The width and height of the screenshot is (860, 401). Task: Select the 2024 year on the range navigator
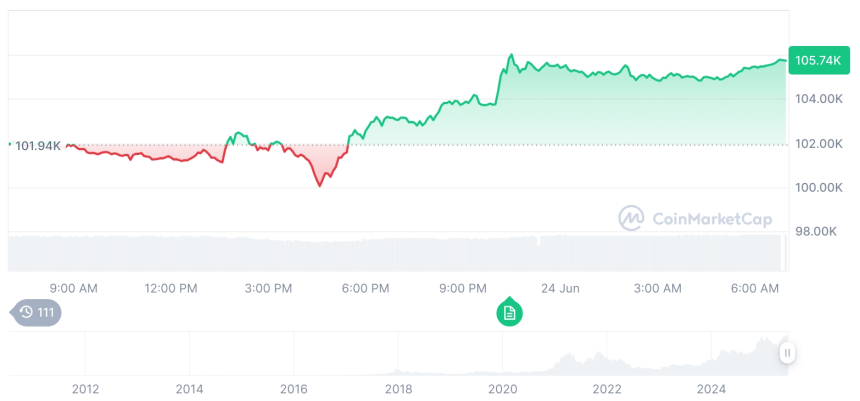pyautogui.click(x=711, y=388)
